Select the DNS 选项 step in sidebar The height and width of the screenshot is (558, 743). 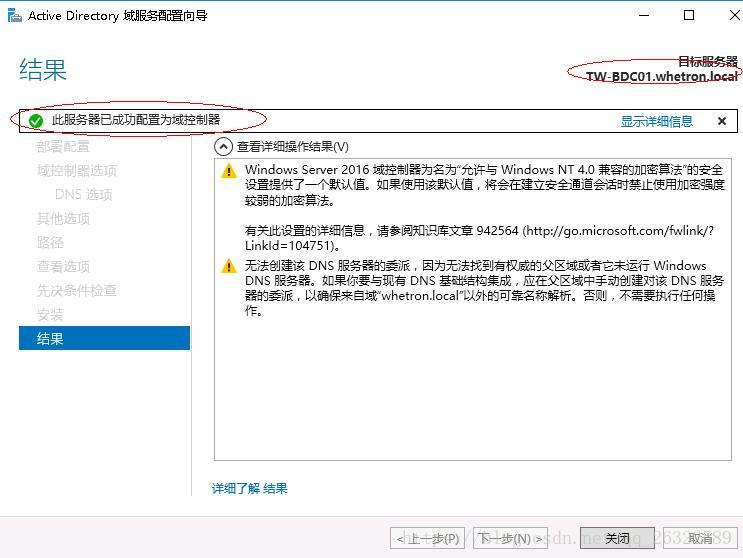pos(83,194)
